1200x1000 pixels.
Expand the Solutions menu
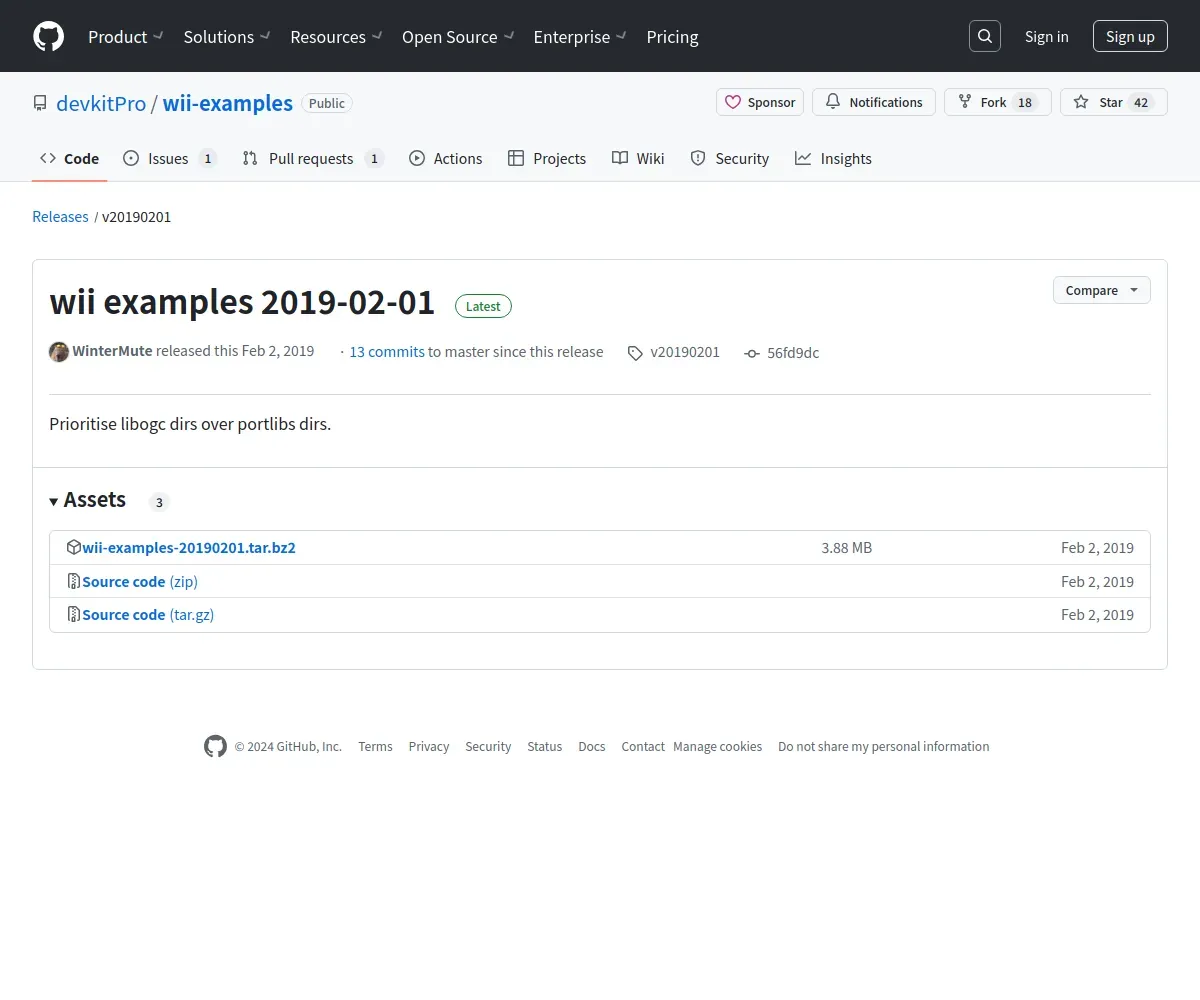coord(227,37)
